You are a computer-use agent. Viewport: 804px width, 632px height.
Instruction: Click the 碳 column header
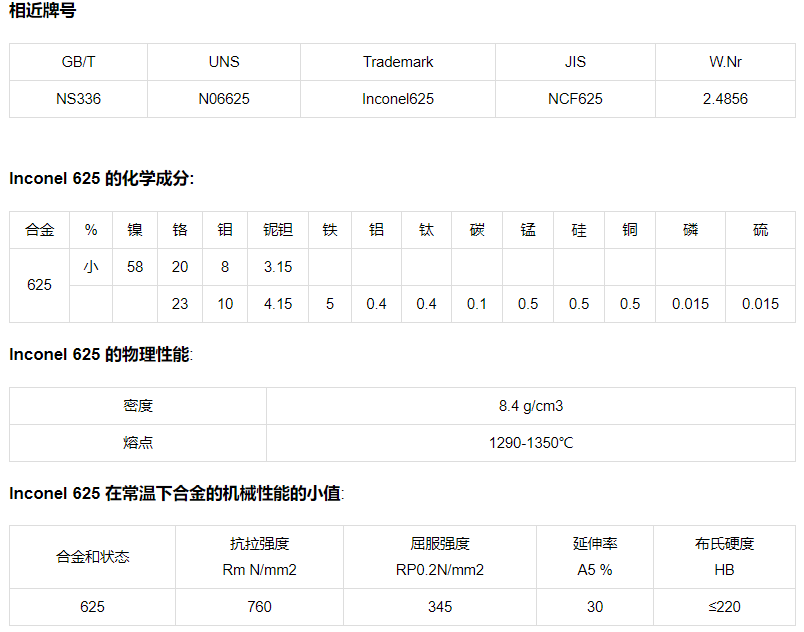coord(477,230)
